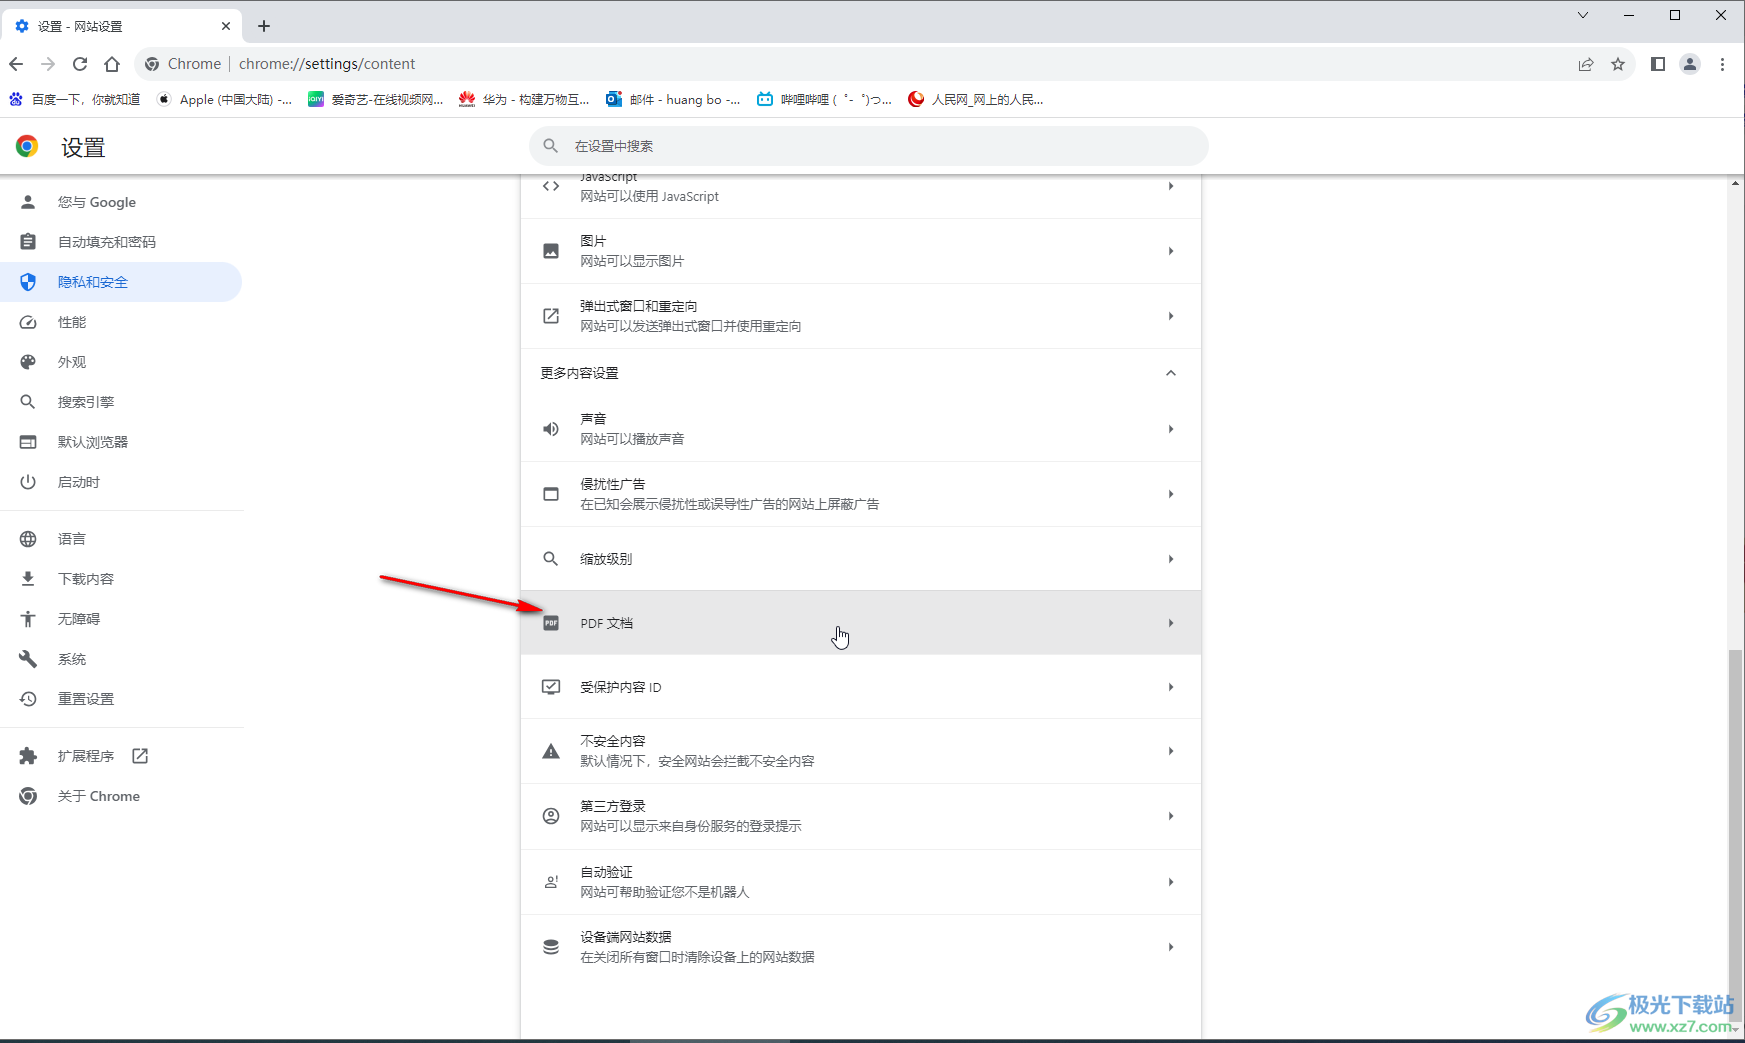Click the PDF 文档 file icon

pyautogui.click(x=551, y=623)
